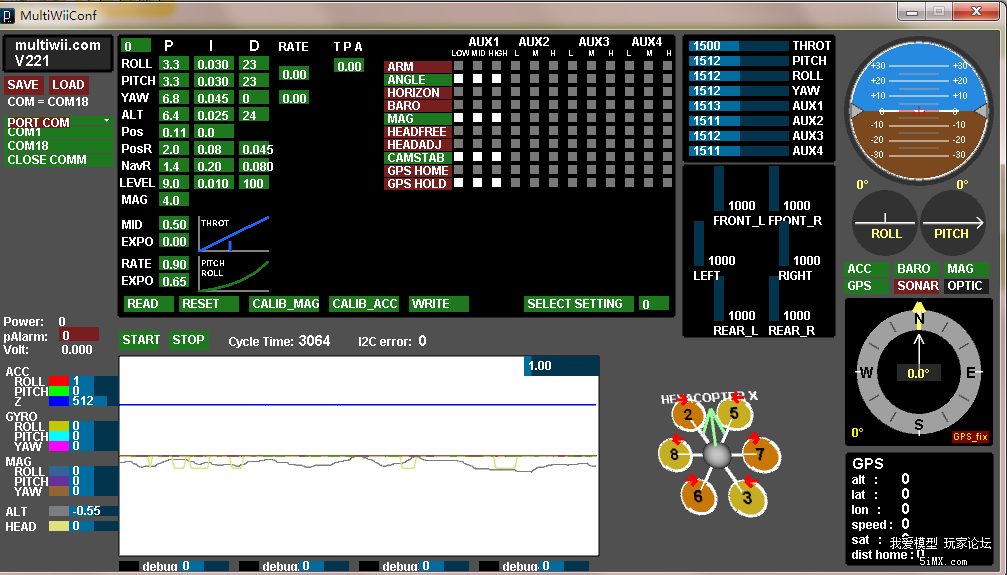Click the LOAD button
The width and height of the screenshot is (1007, 575).
tap(68, 85)
